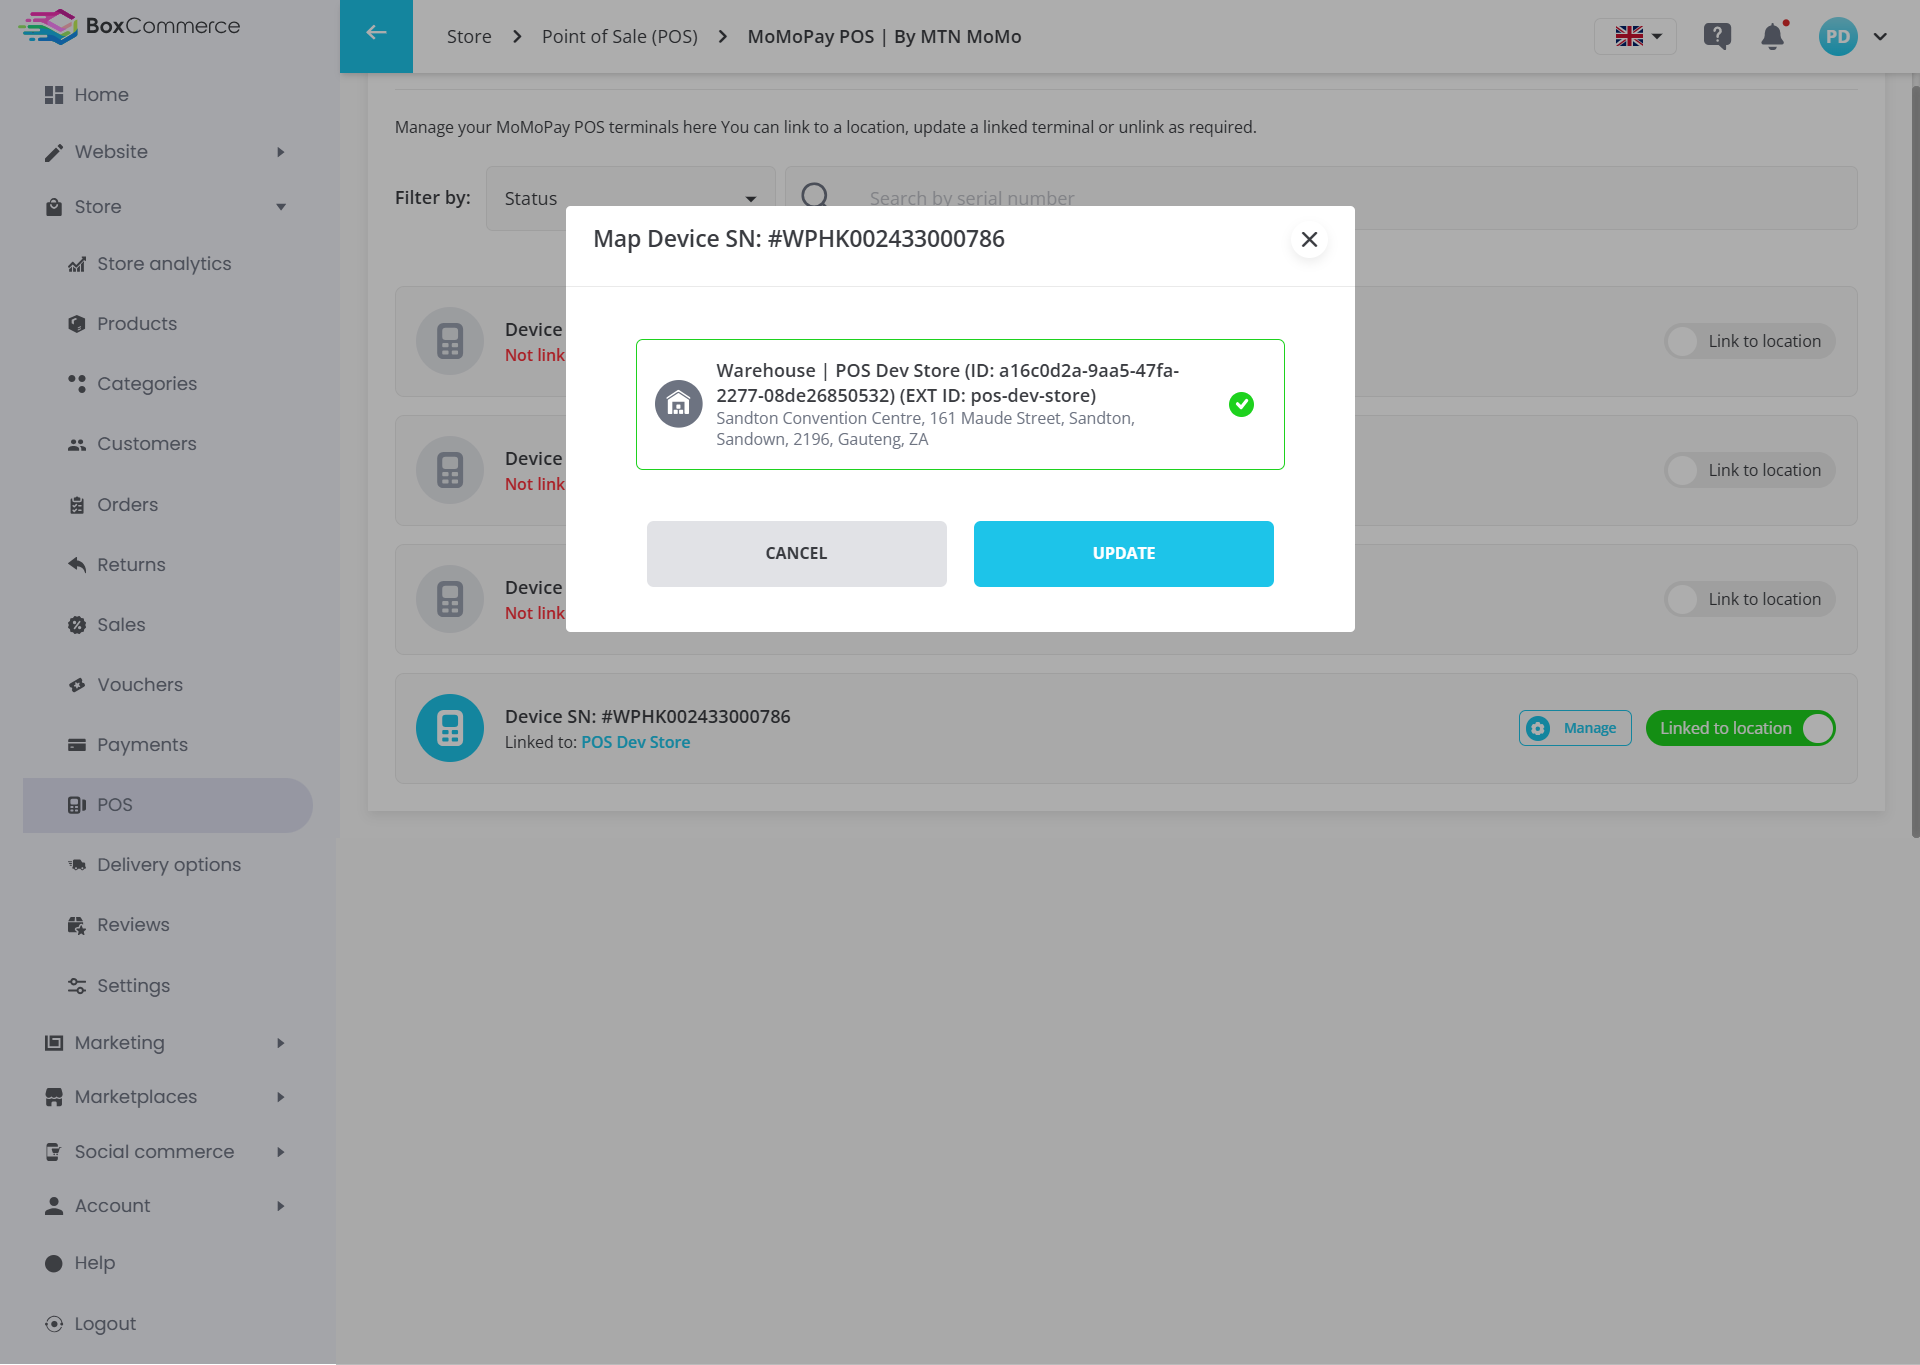Screen dimensions: 1920x1365
Task: Expand the Website submenu arrow
Action: (281, 152)
